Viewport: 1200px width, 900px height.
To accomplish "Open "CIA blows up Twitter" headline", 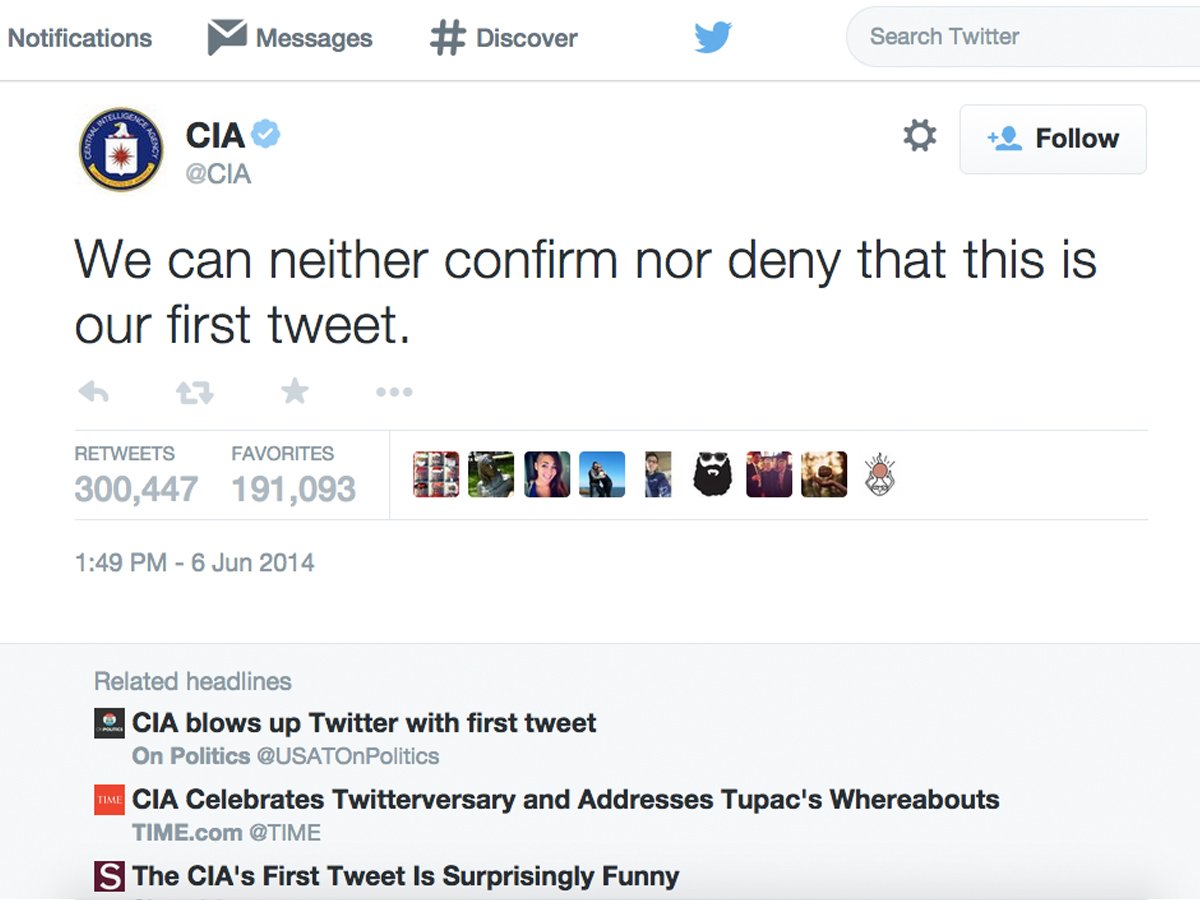I will coord(364,723).
